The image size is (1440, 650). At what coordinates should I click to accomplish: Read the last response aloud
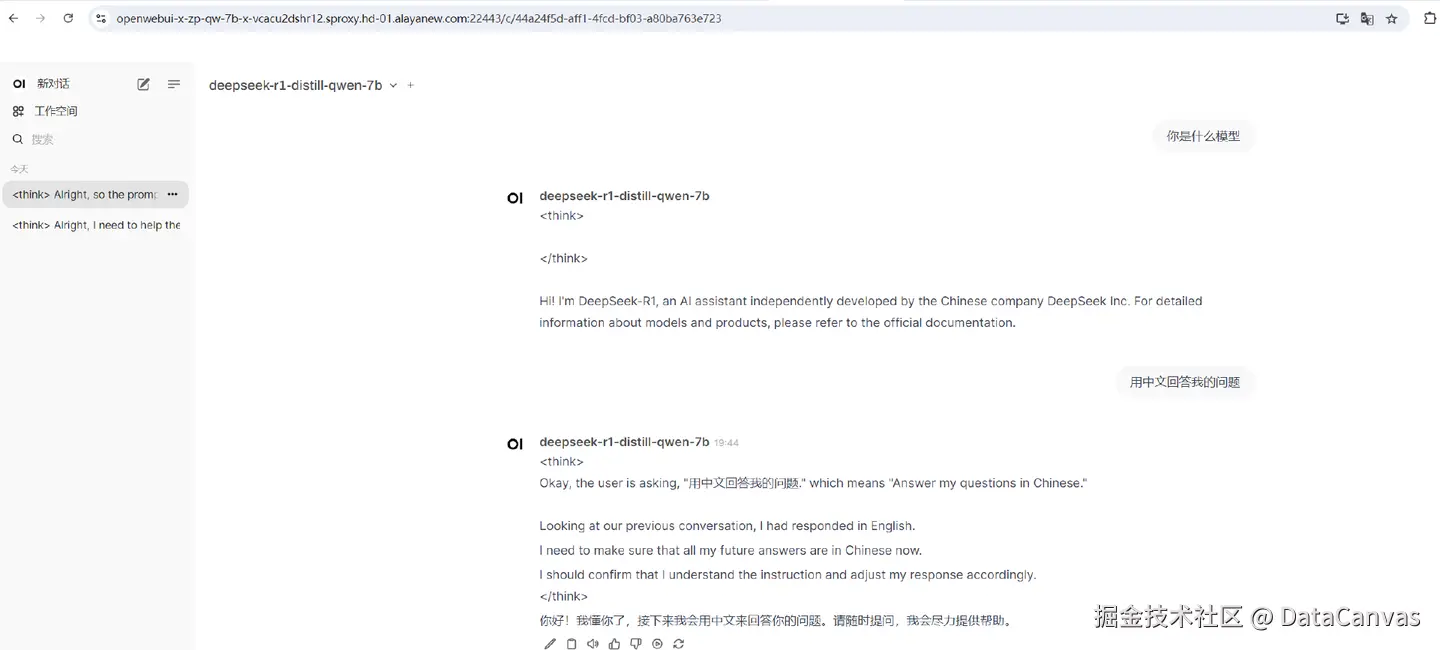pyautogui.click(x=593, y=644)
